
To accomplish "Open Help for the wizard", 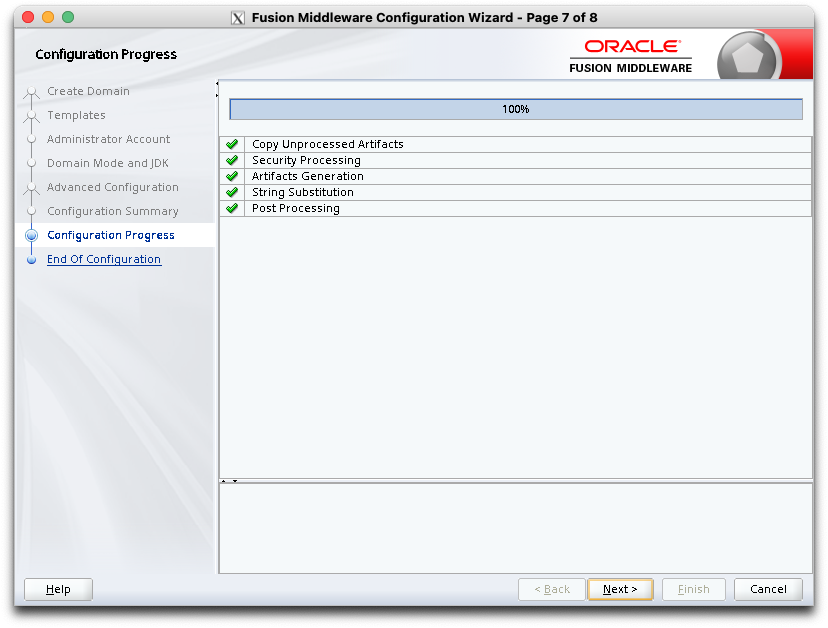I will (58, 589).
